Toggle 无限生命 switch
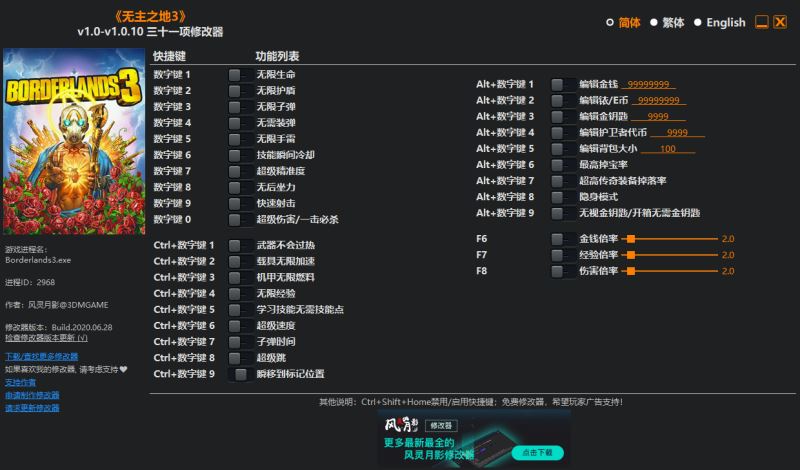The image size is (800, 470). [240, 75]
